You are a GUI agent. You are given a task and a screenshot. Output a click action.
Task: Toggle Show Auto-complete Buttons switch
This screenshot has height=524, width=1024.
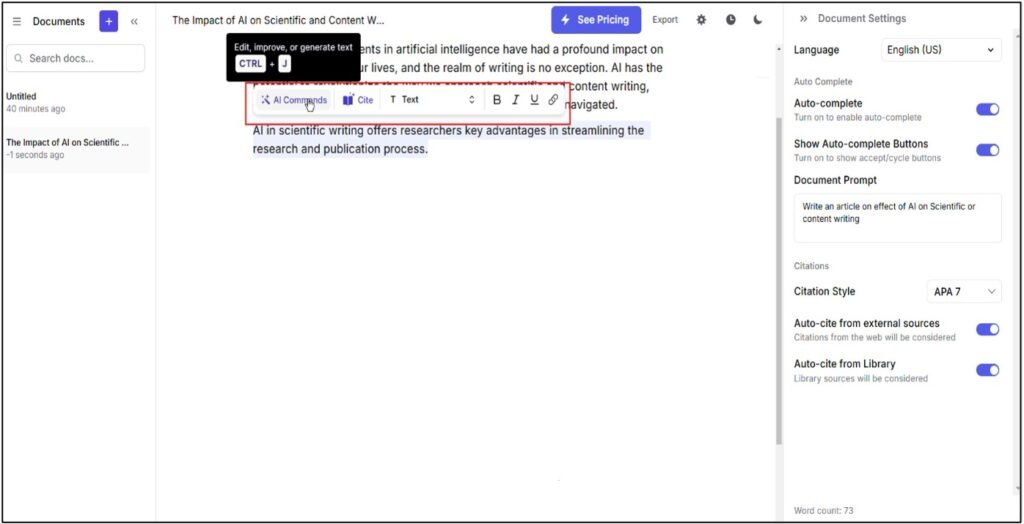coord(987,150)
